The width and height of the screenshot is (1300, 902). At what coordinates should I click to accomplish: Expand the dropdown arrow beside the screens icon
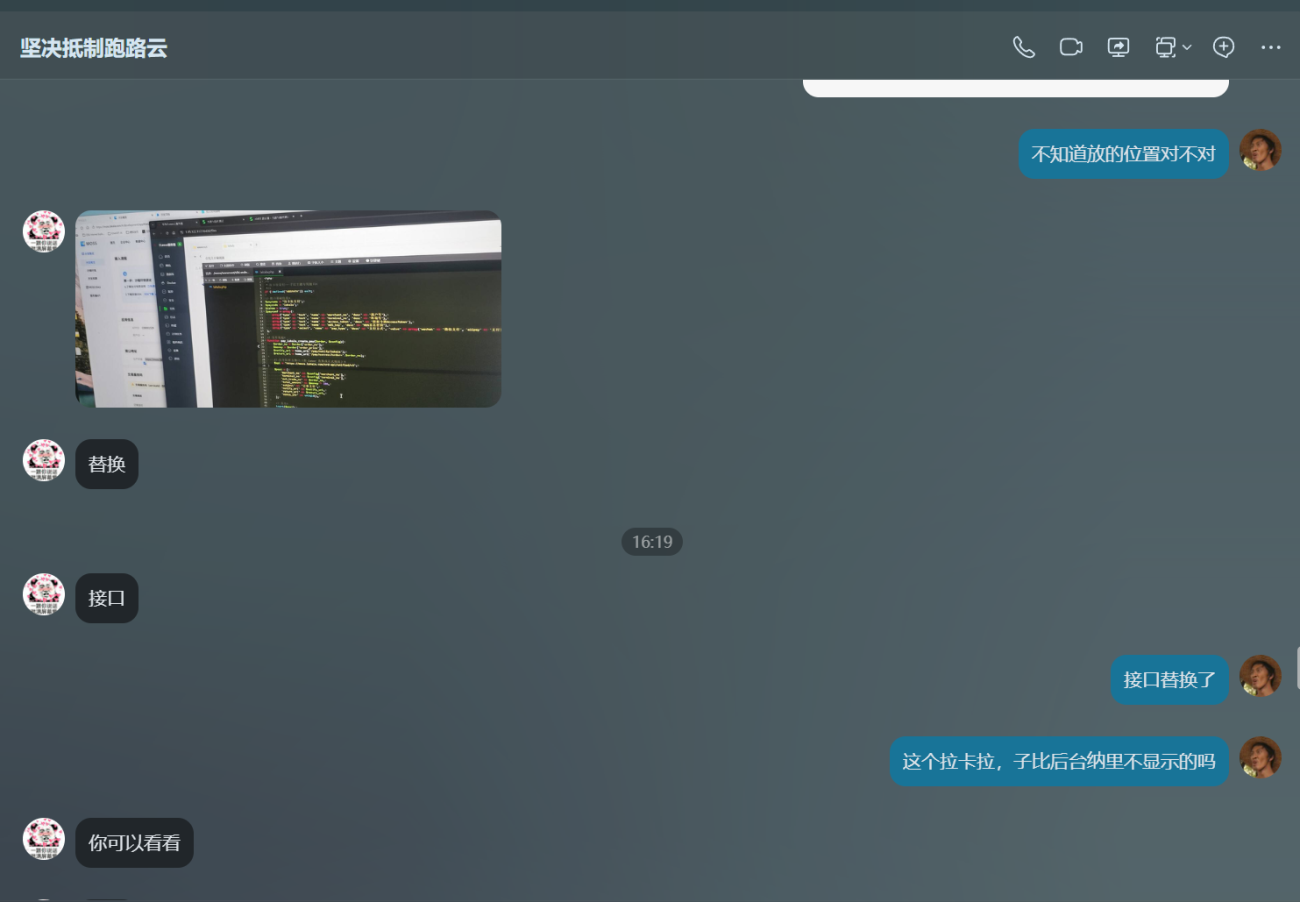[1187, 47]
